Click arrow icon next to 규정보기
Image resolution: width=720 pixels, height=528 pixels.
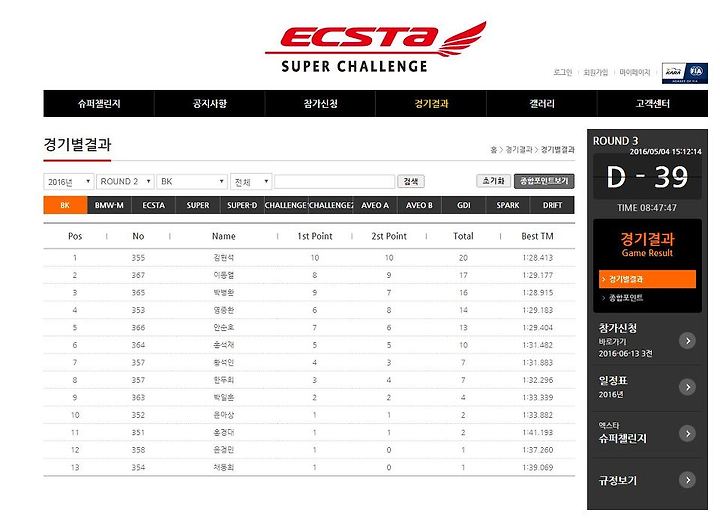pos(687,480)
